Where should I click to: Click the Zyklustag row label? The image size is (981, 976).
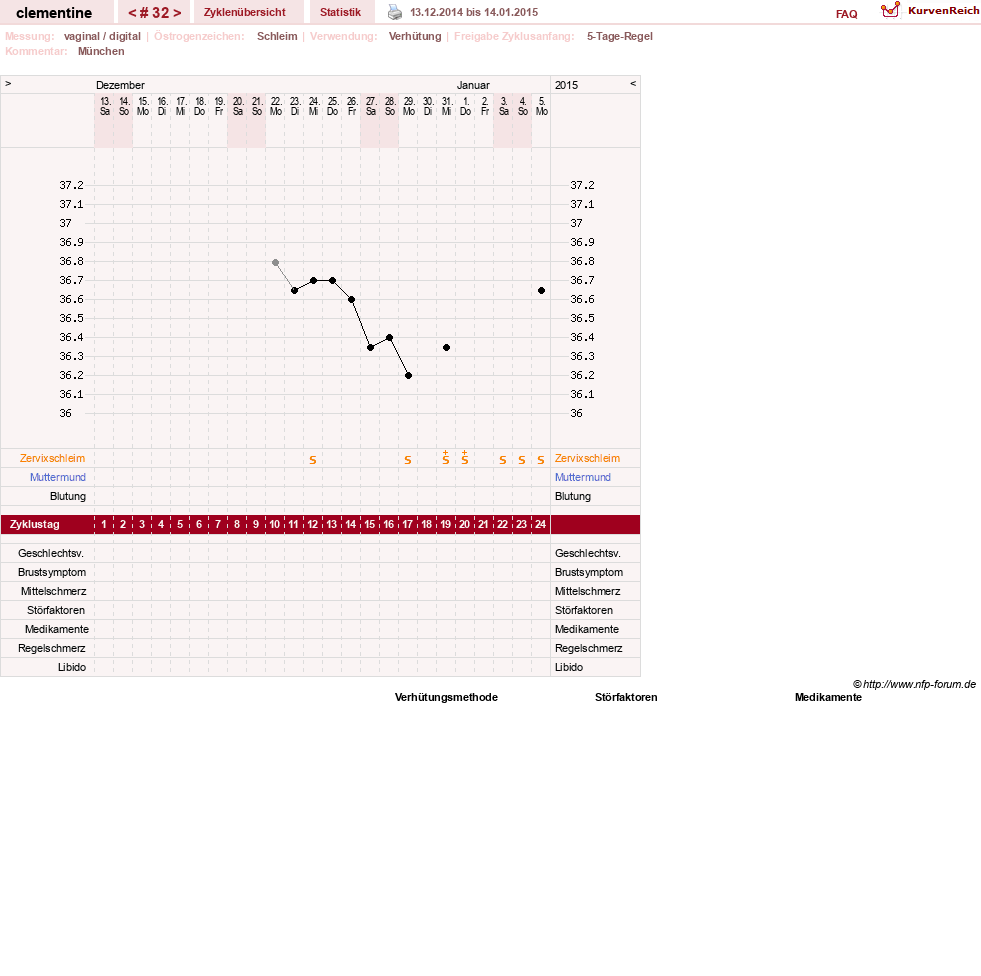click(34, 524)
